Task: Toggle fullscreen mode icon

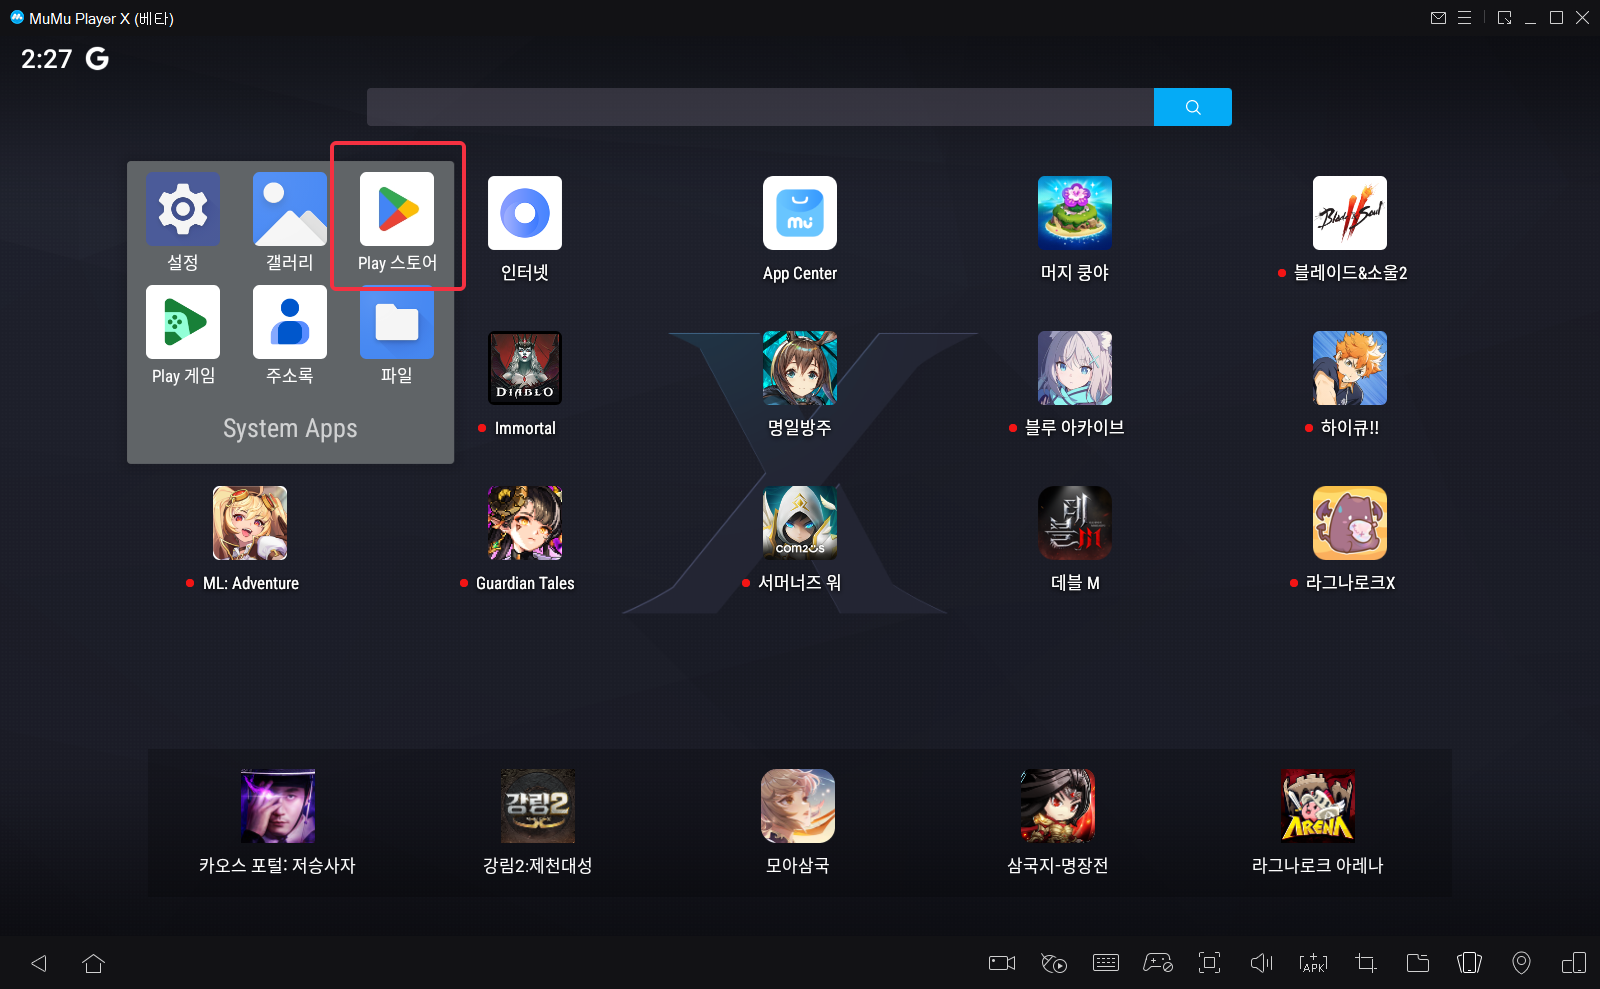Action: click(x=1210, y=963)
